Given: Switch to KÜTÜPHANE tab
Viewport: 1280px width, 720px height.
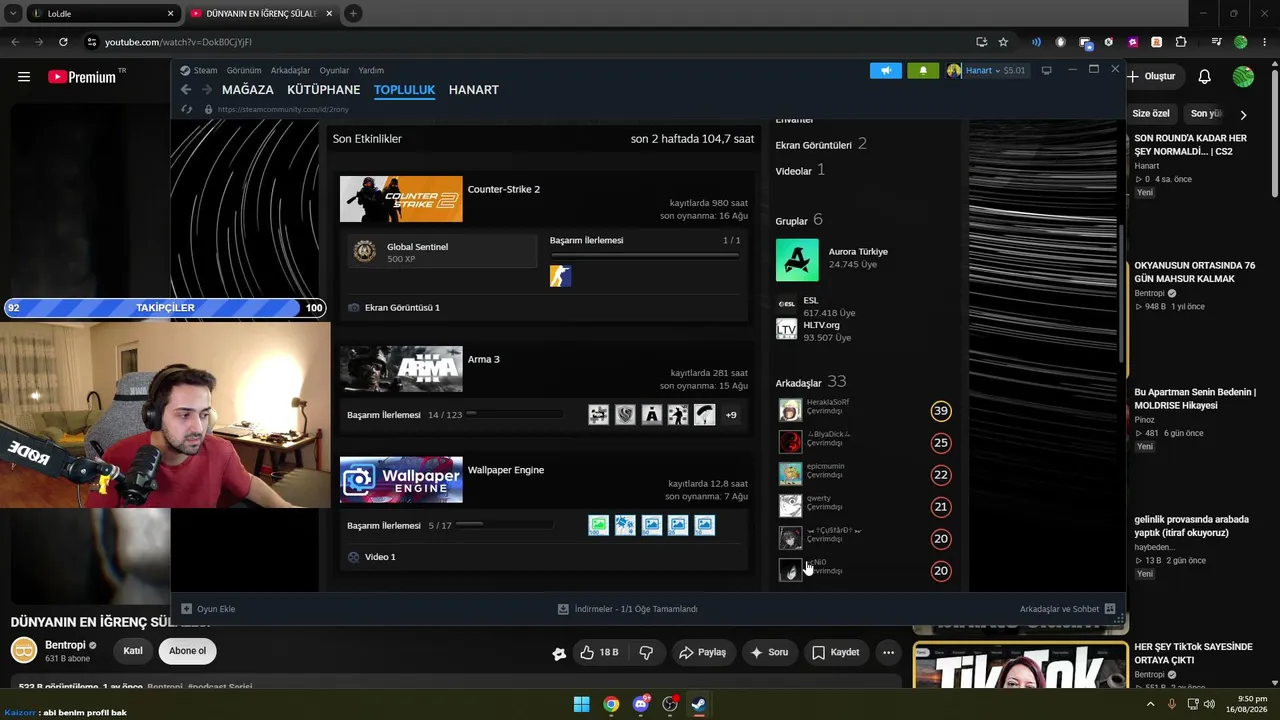Looking at the screenshot, I should coord(323,90).
